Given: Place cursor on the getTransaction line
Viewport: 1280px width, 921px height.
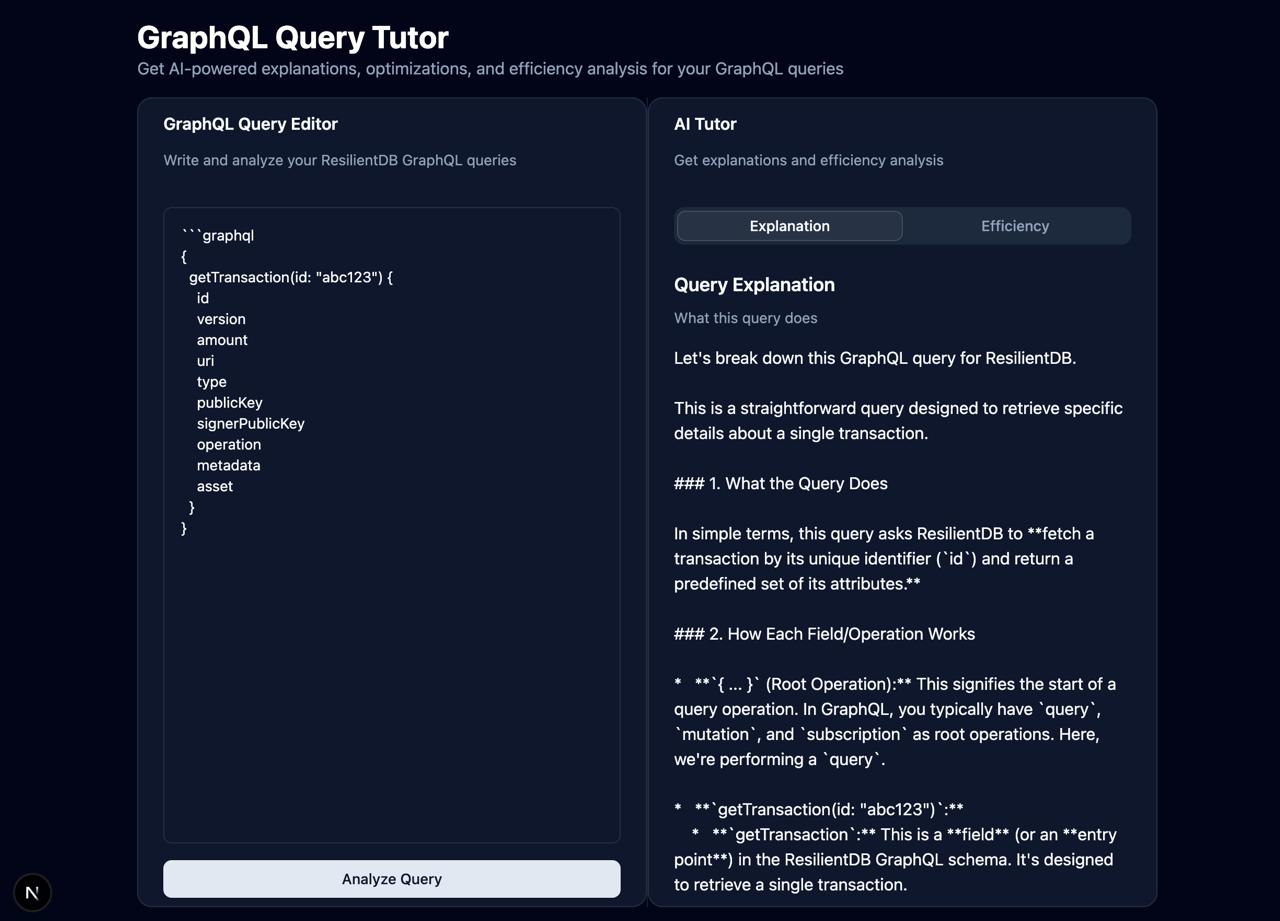Looking at the screenshot, I should click(x=290, y=277).
